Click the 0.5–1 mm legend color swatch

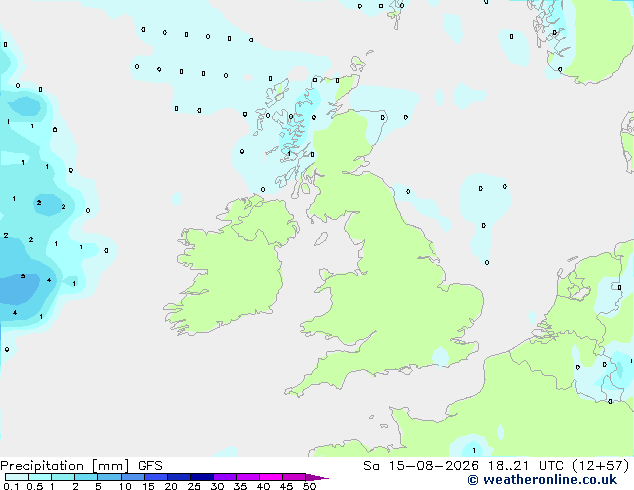(40, 477)
